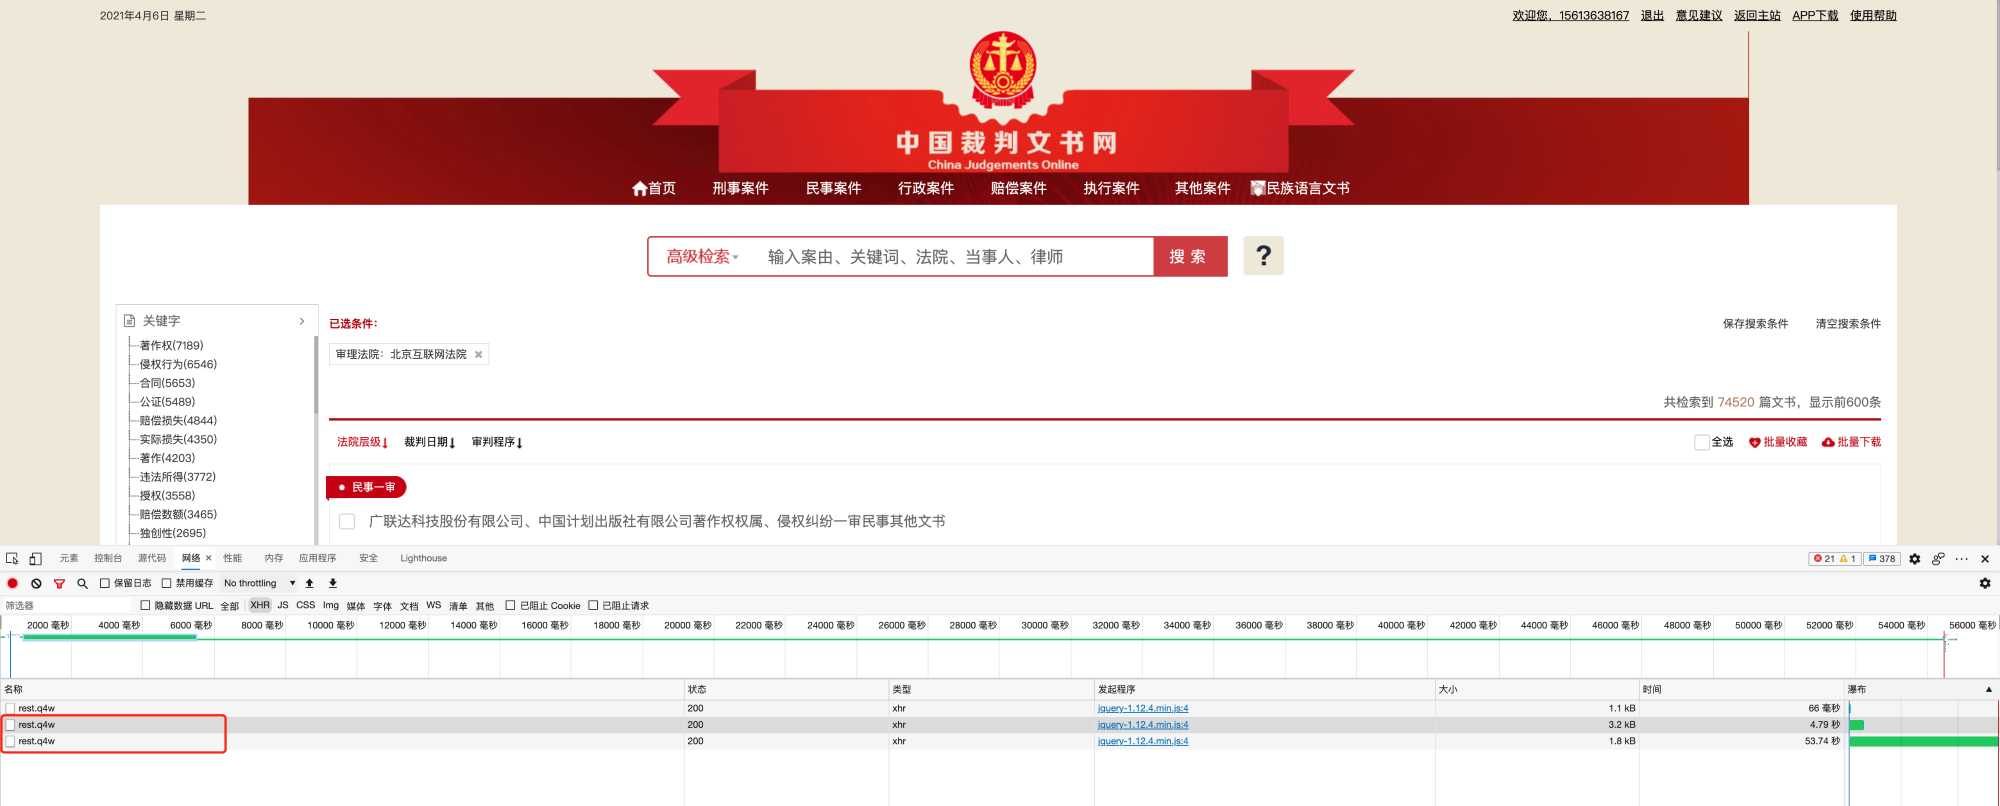Open the 民族语言文书 navigation menu
The image size is (2000, 806).
point(1300,188)
